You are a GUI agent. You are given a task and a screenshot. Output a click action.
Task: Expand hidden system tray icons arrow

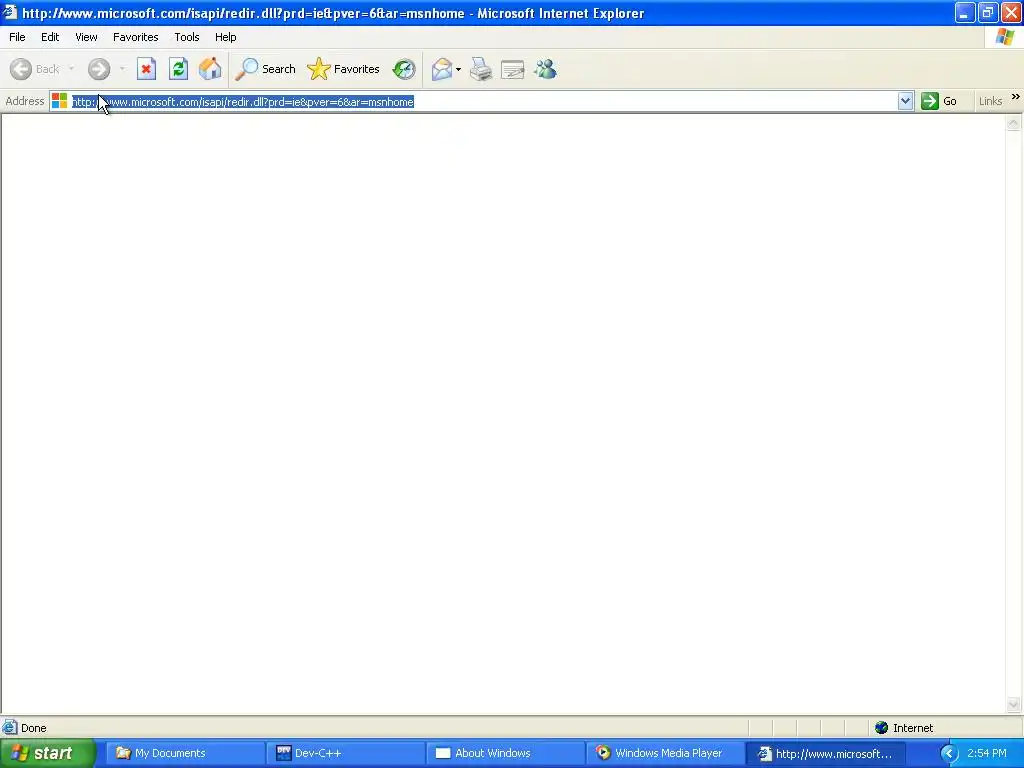pyautogui.click(x=949, y=754)
